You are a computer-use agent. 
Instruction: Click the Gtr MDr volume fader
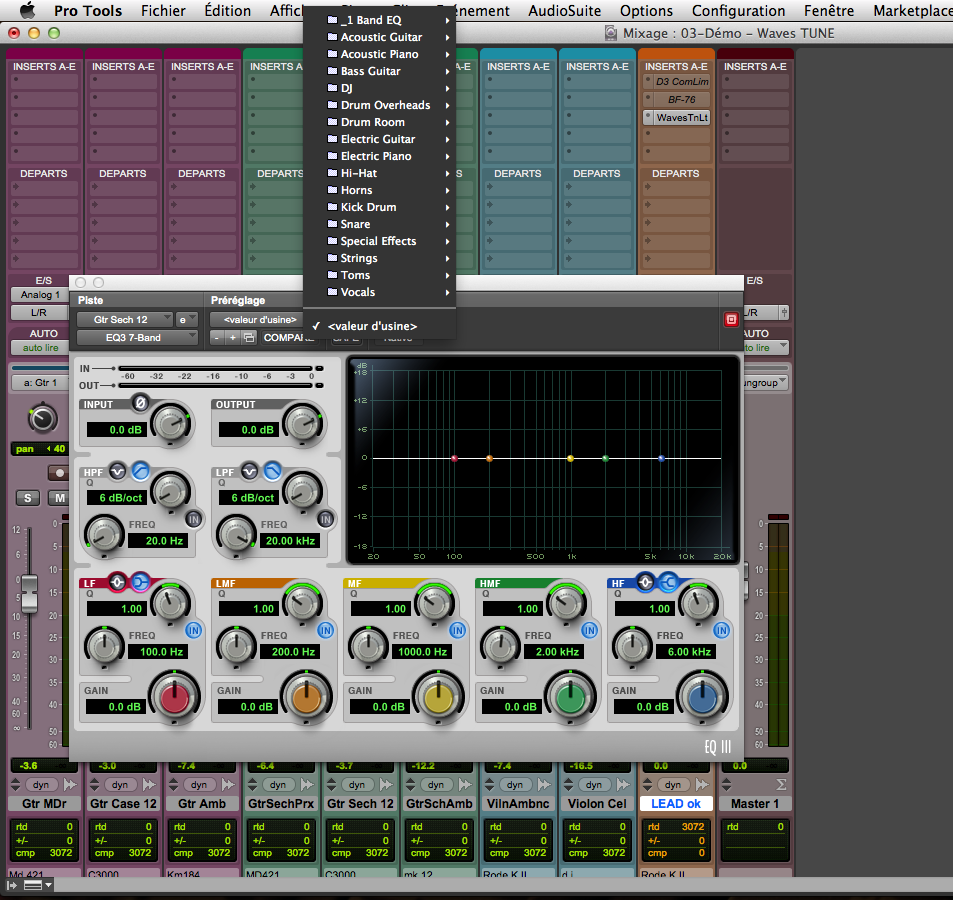pyautogui.click(x=29, y=593)
